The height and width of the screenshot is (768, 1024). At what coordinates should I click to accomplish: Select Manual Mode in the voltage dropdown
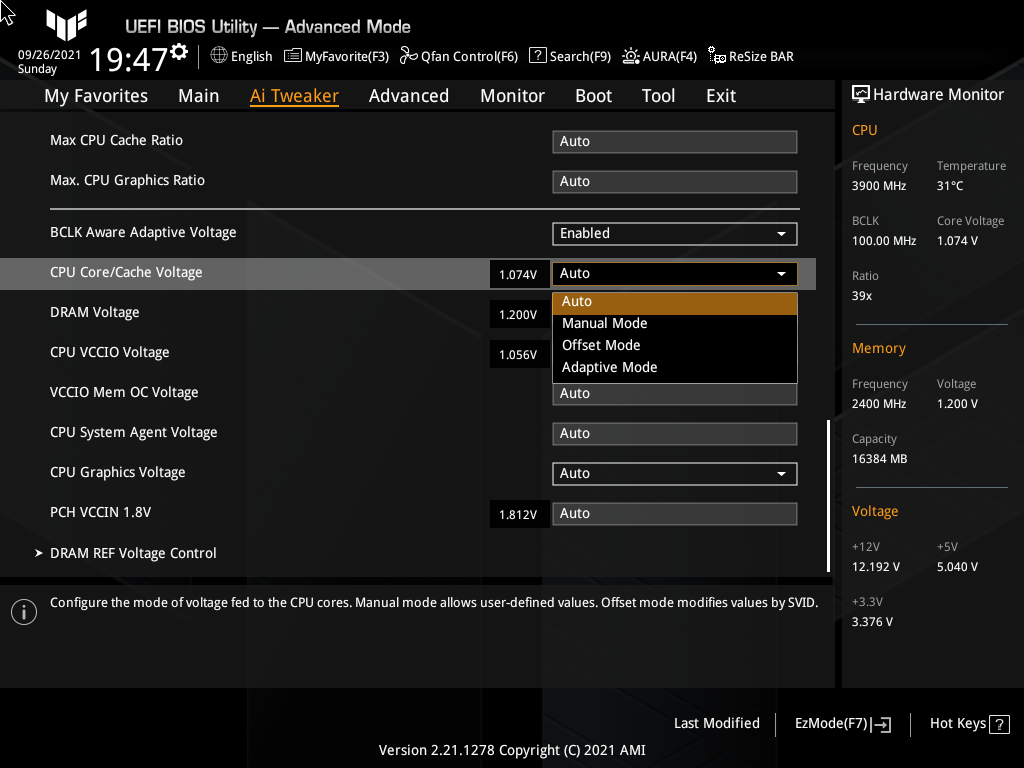[604, 323]
